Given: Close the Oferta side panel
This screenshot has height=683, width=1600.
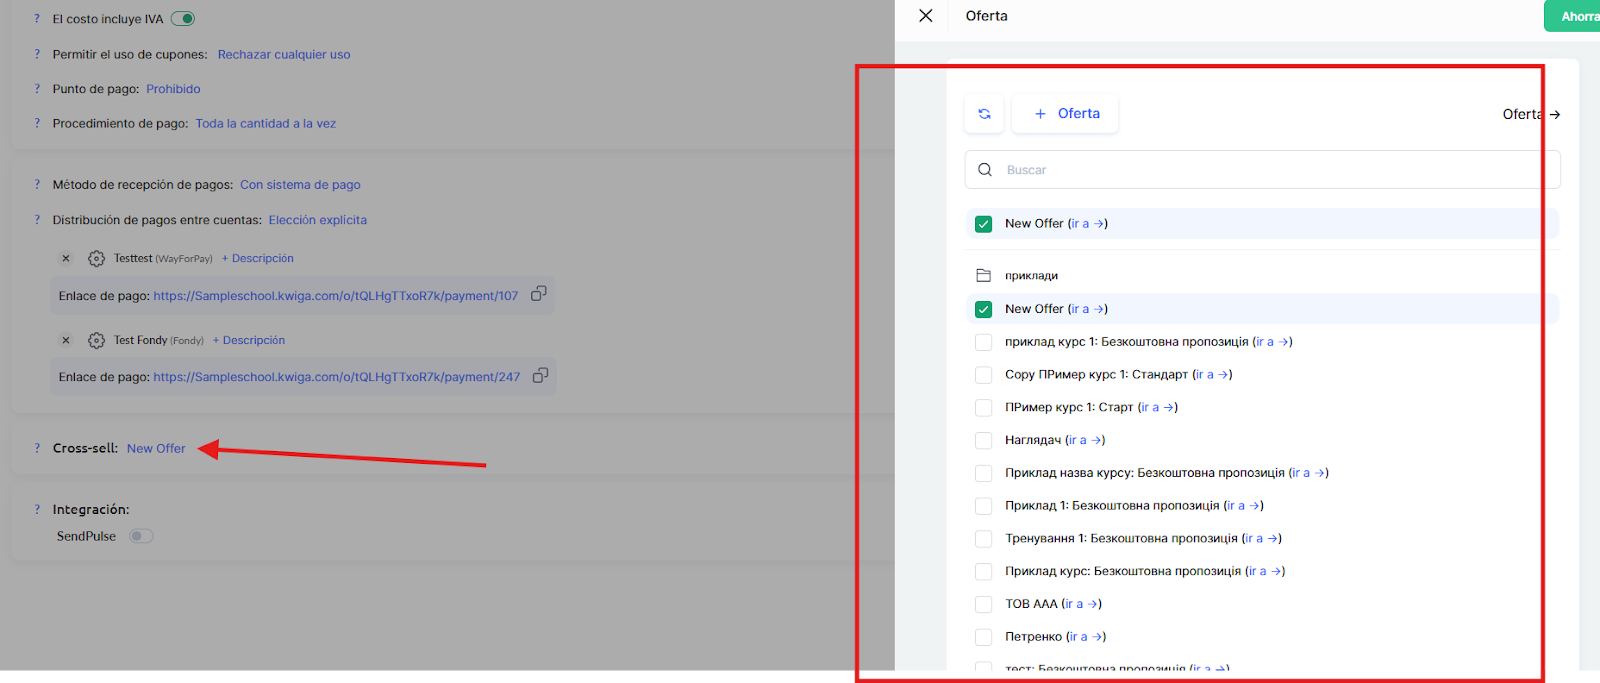Looking at the screenshot, I should pos(926,16).
